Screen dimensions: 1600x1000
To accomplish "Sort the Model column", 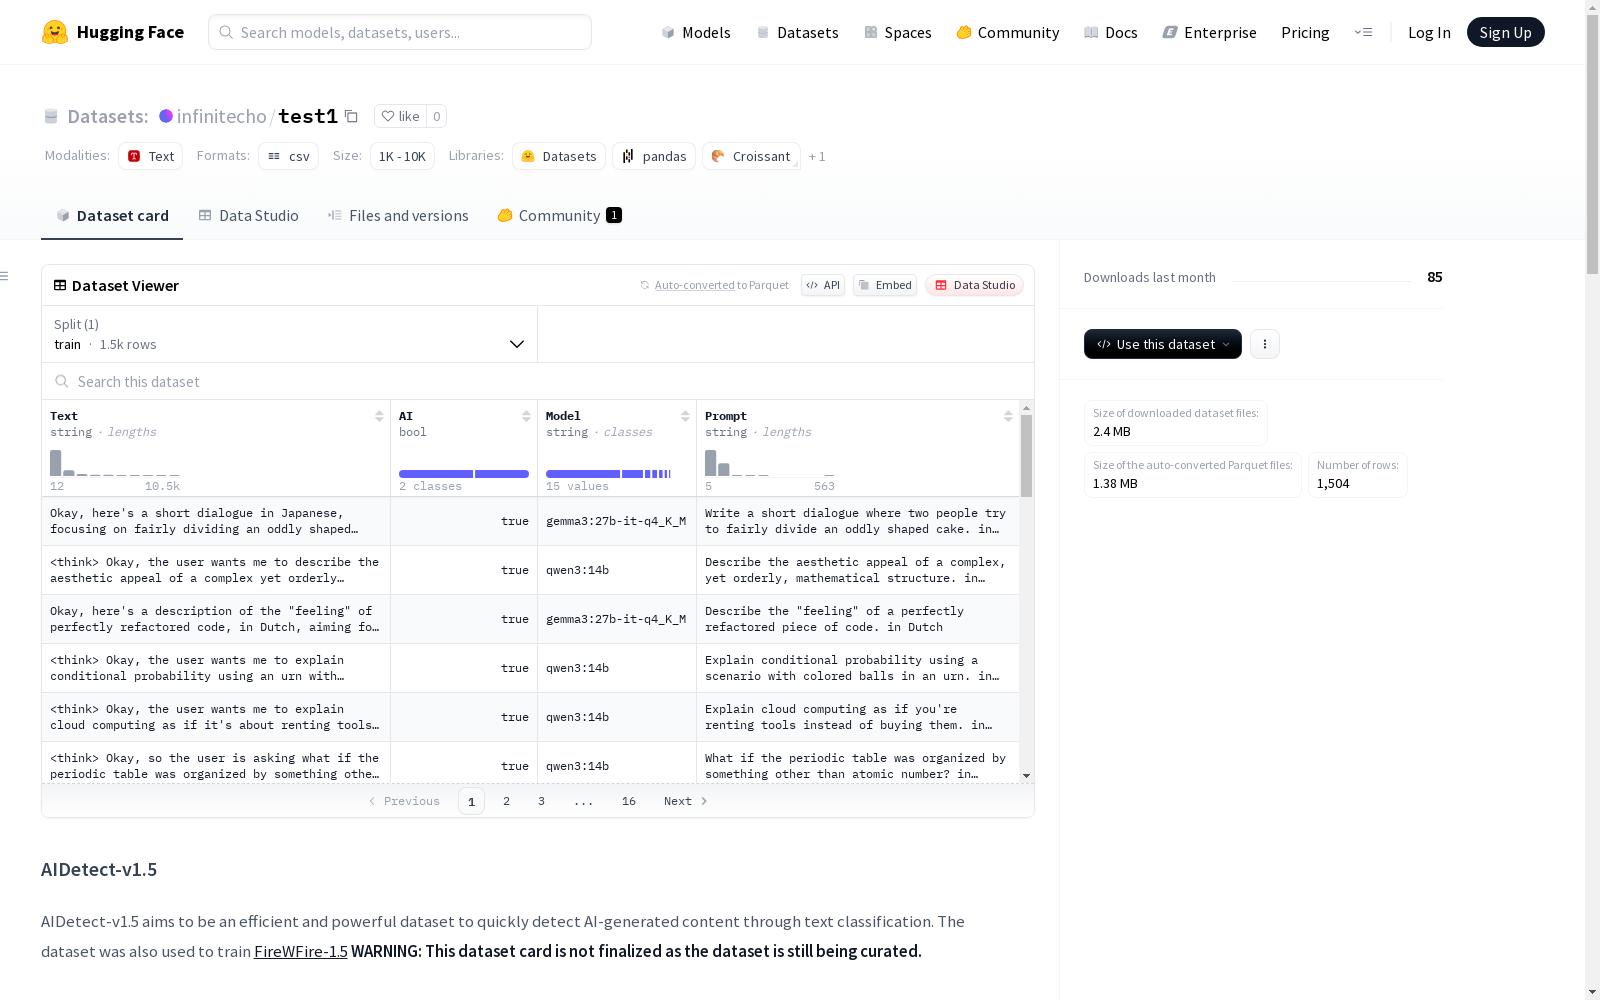I will 685,416.
